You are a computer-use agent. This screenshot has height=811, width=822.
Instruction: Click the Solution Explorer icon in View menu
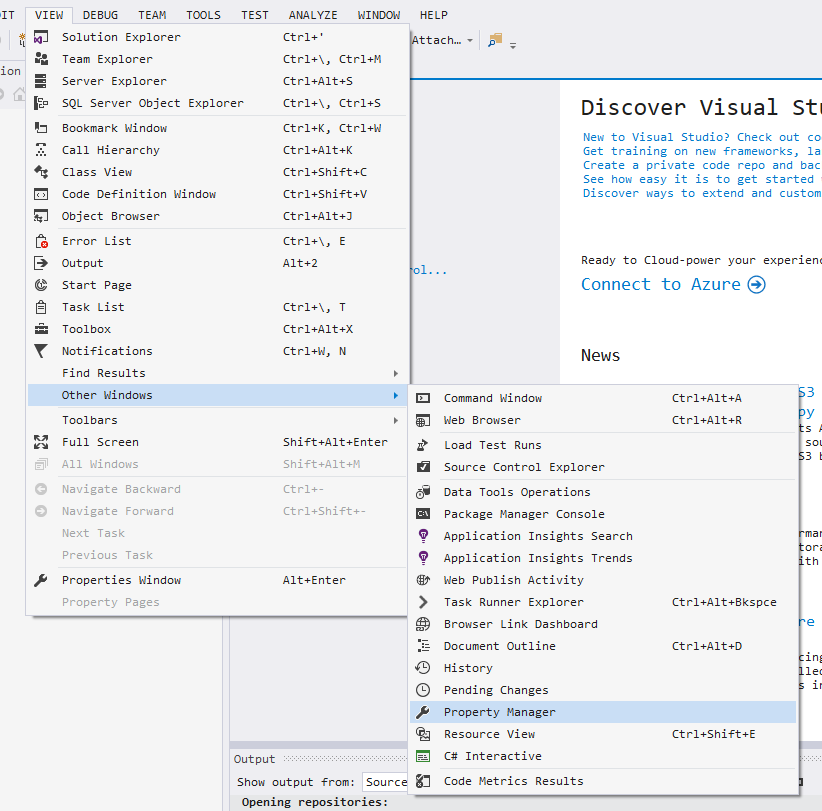coord(41,37)
